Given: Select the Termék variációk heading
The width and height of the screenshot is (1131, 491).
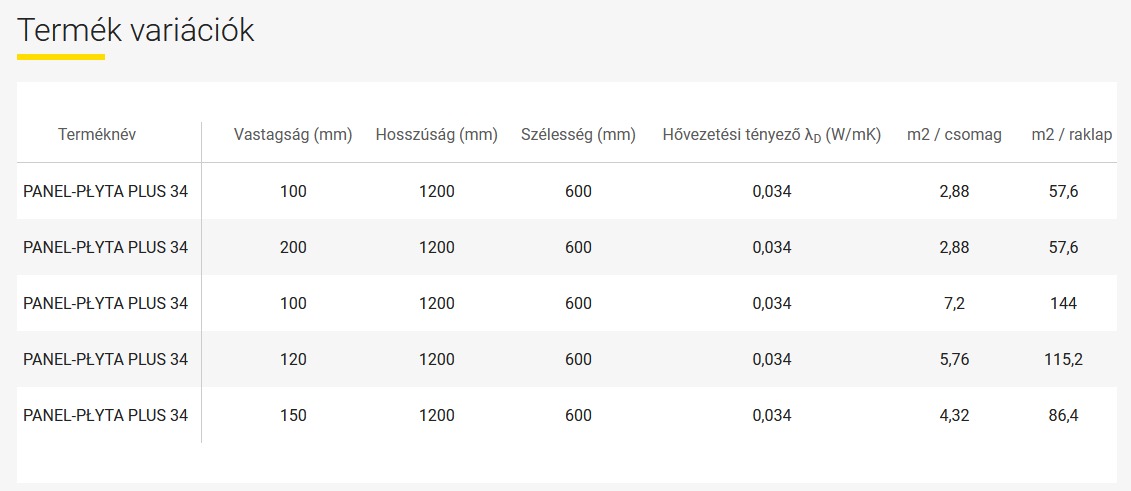Looking at the screenshot, I should point(136,31).
